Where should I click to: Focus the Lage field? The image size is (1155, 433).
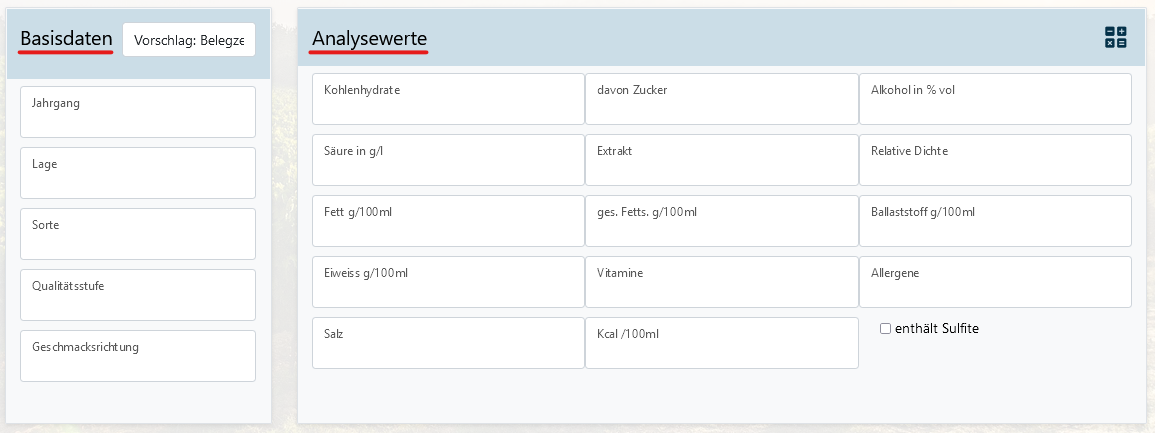[x=138, y=173]
